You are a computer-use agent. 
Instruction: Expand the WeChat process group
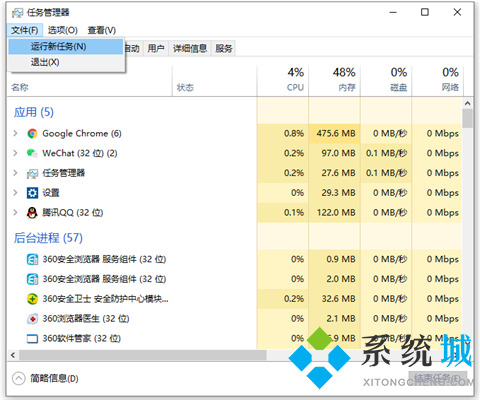click(x=15, y=153)
